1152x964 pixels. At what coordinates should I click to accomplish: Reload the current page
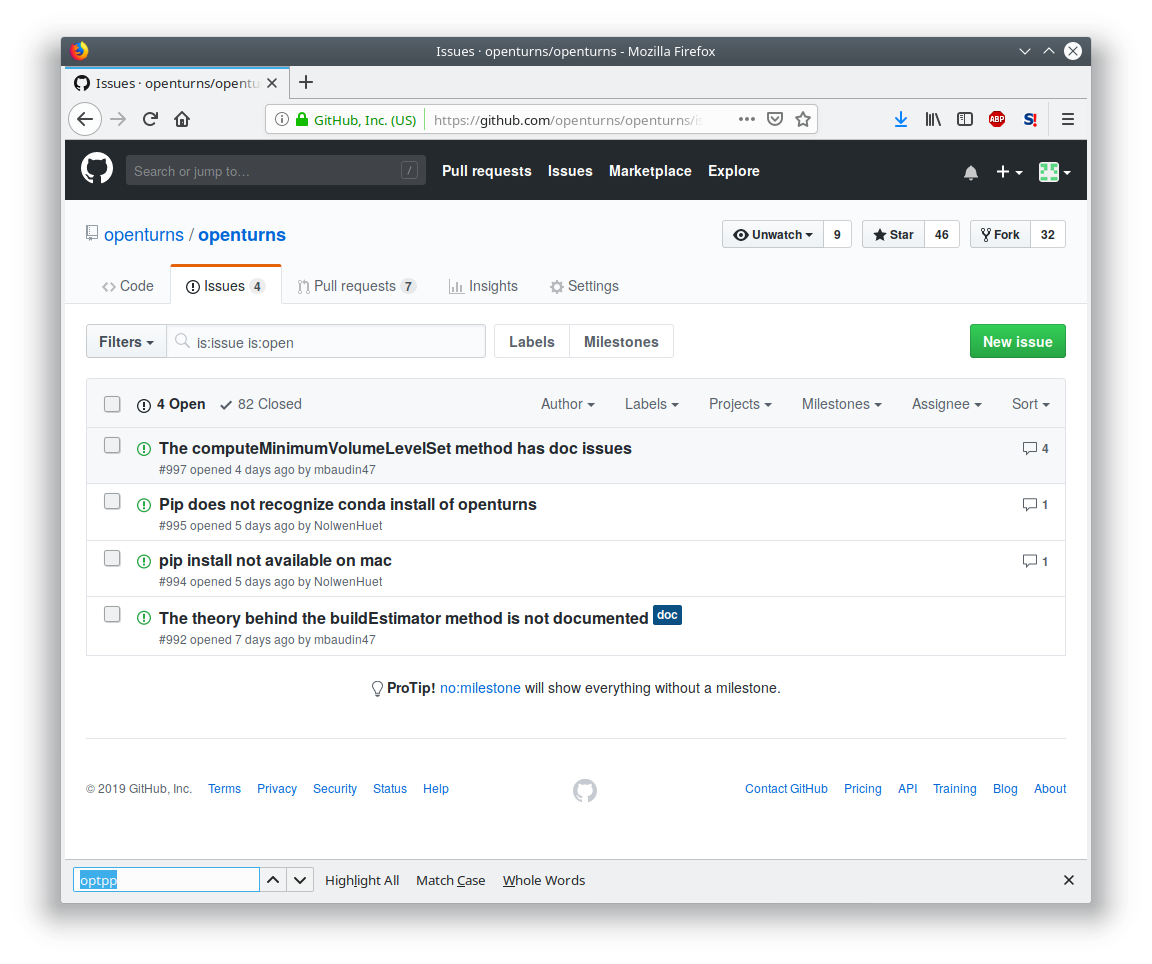coord(150,118)
